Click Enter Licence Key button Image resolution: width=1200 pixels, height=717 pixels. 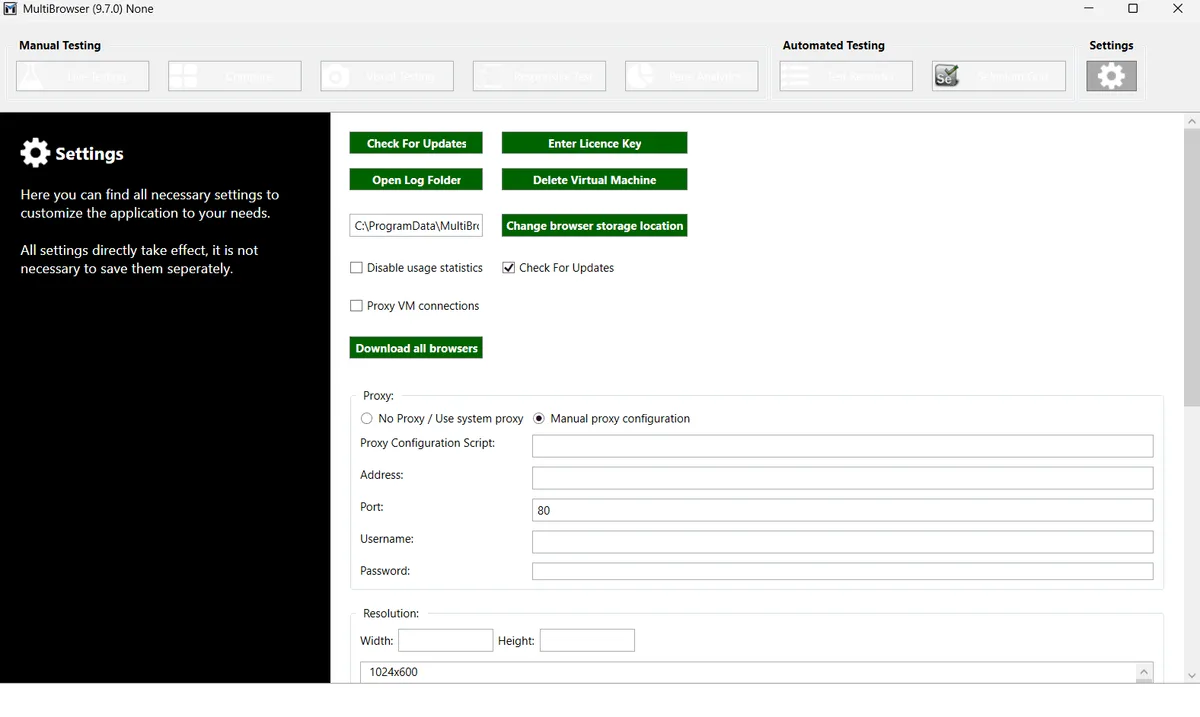[594, 143]
